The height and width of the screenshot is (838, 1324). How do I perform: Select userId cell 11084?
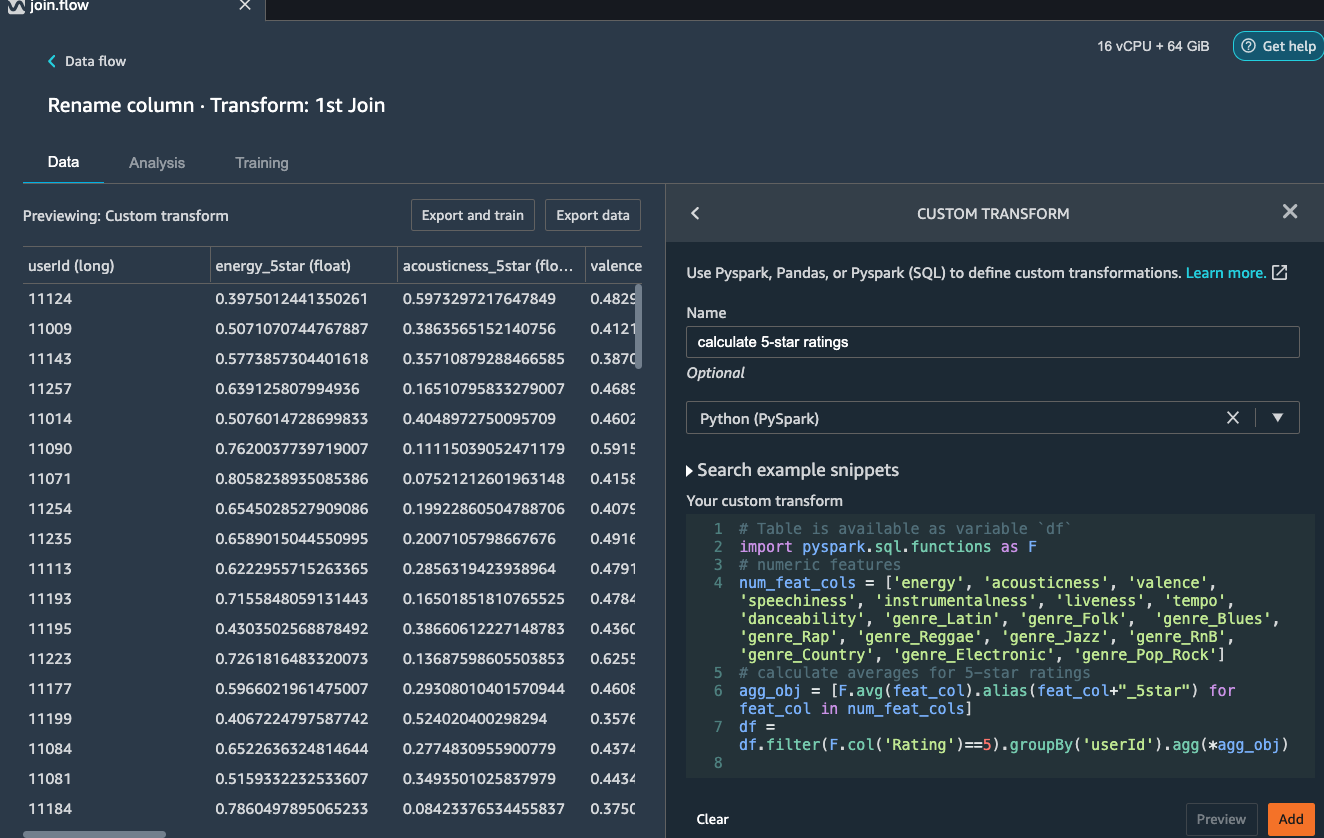point(50,749)
